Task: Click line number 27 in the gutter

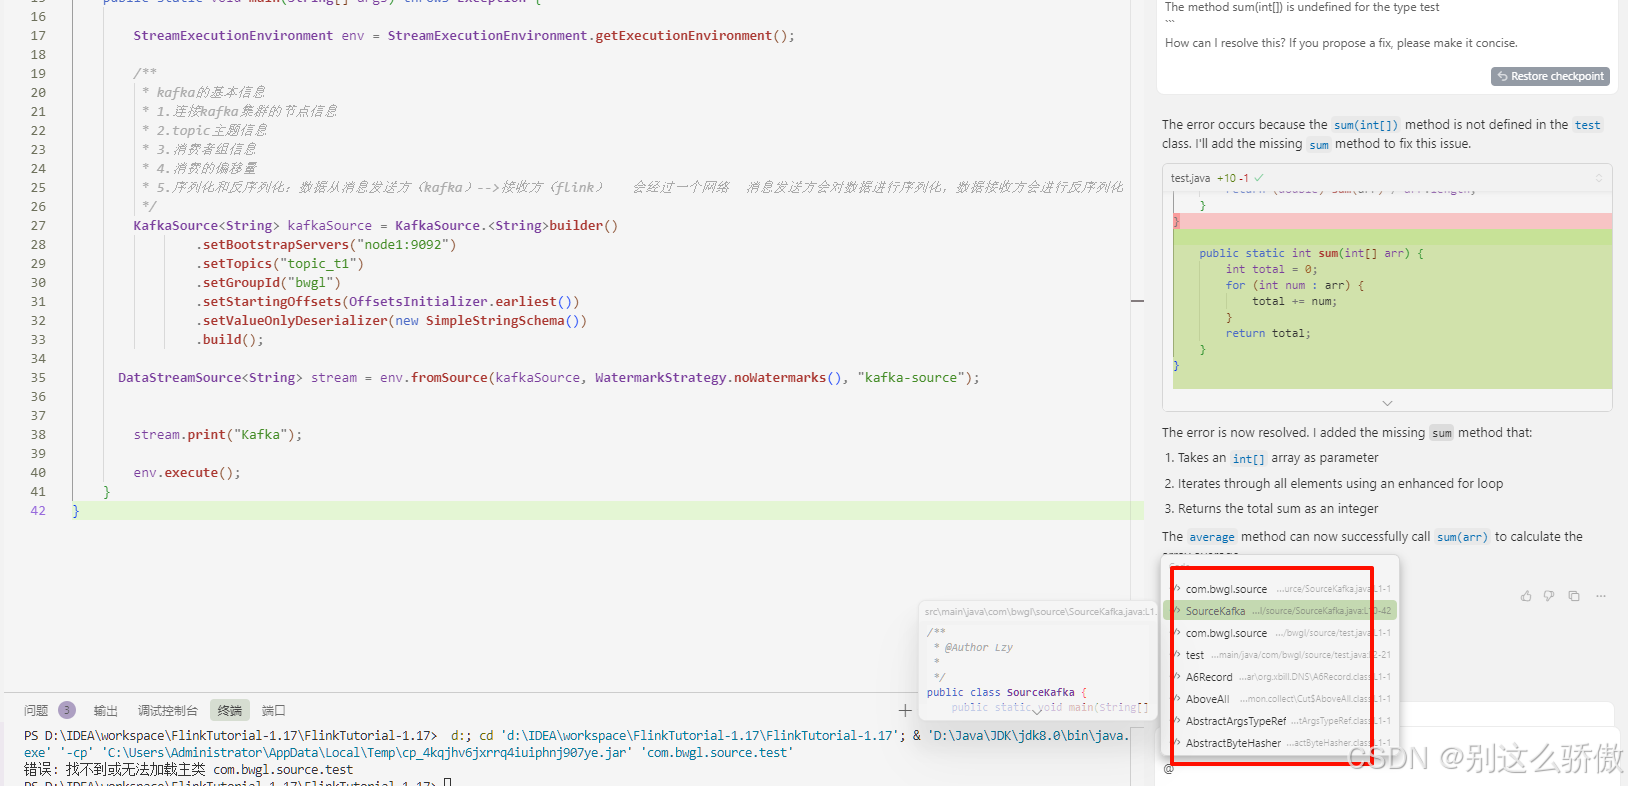Action: click(x=38, y=225)
